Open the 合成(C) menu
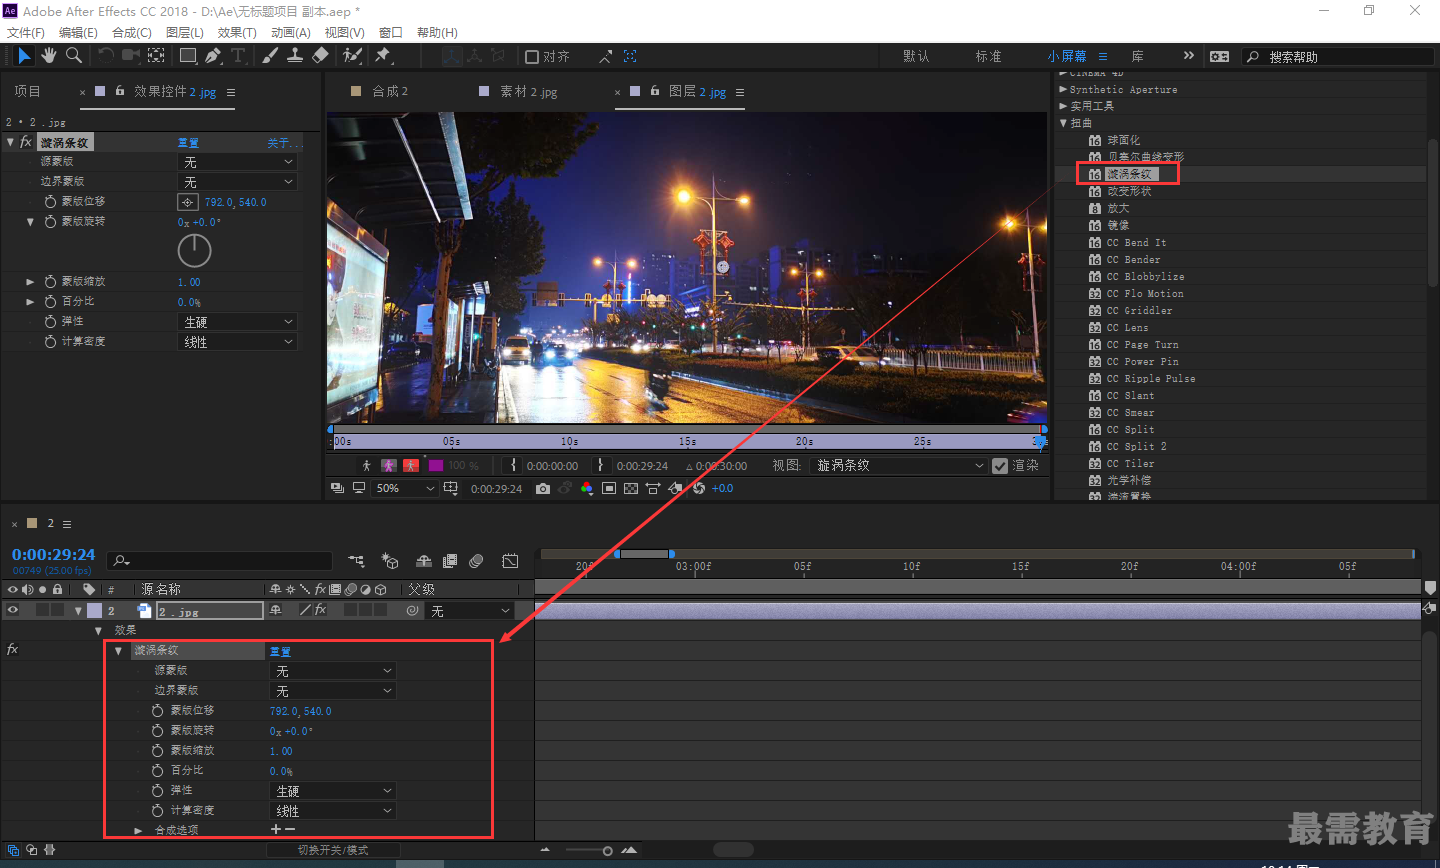 click(132, 32)
